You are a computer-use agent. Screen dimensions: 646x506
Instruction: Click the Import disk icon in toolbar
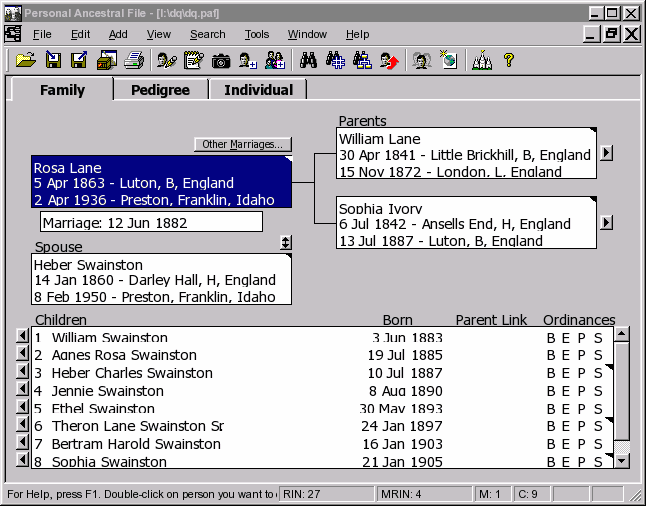pyautogui.click(x=53, y=61)
